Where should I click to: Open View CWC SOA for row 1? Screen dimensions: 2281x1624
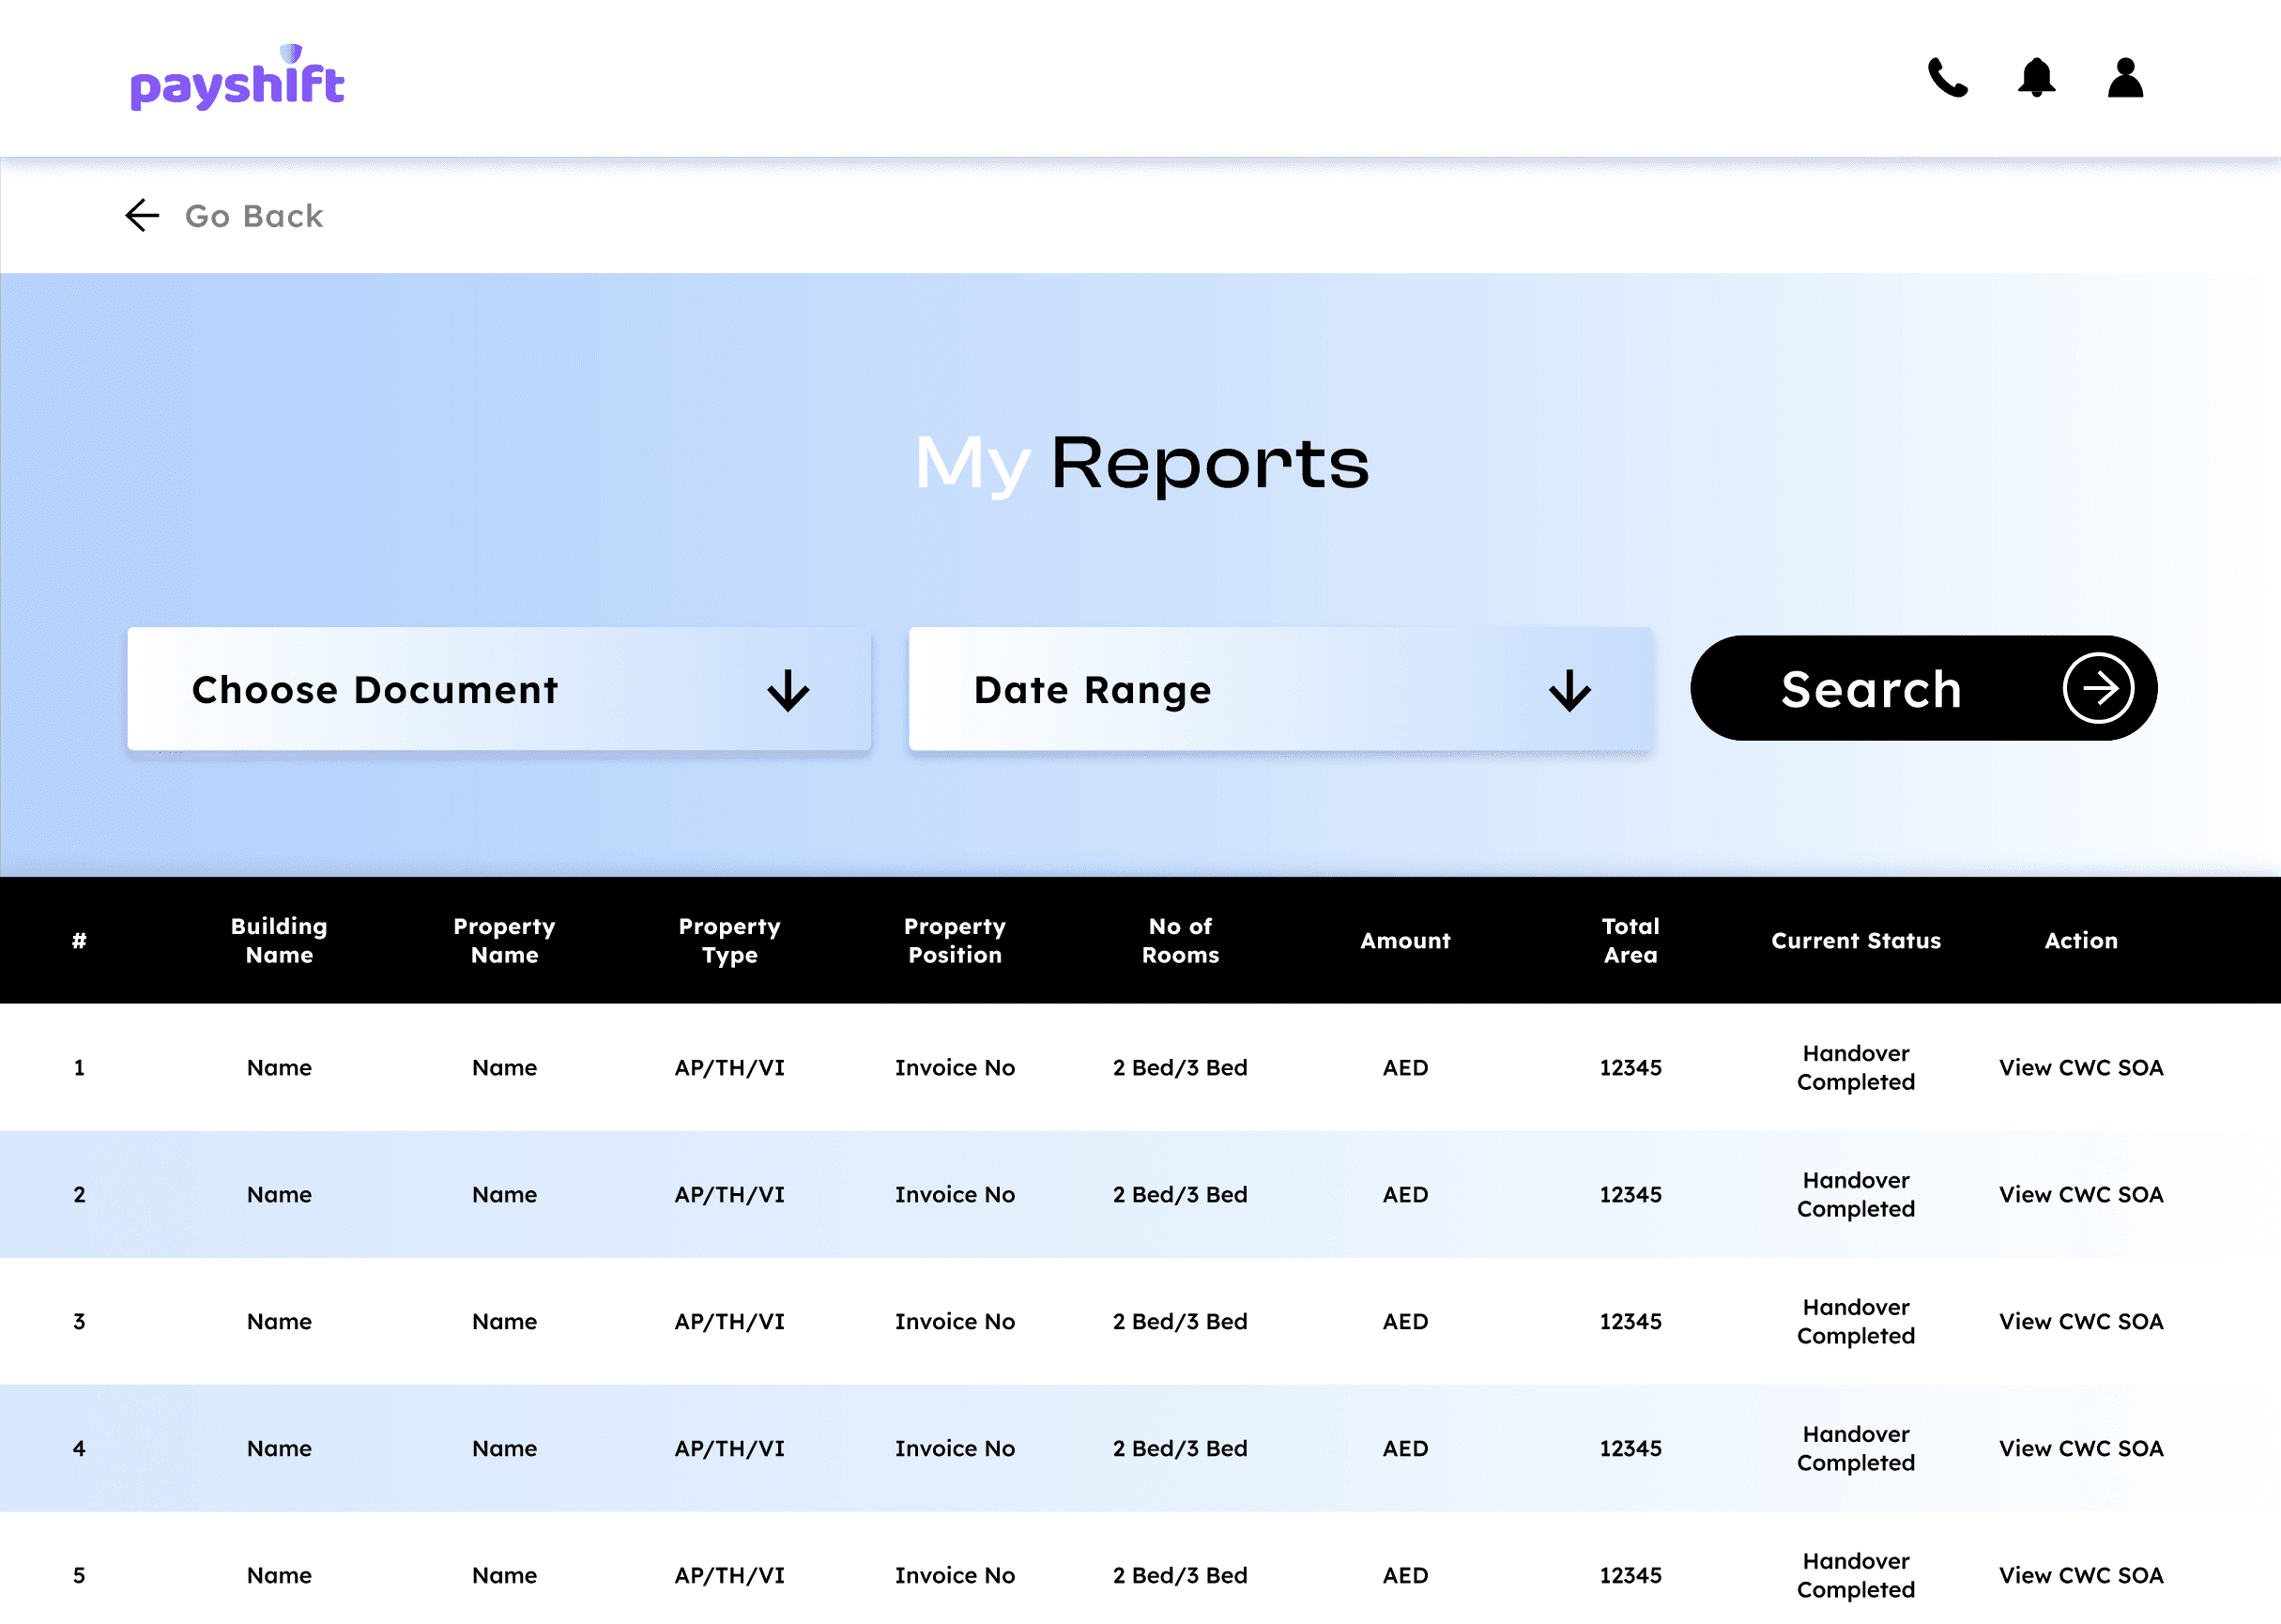point(2080,1067)
